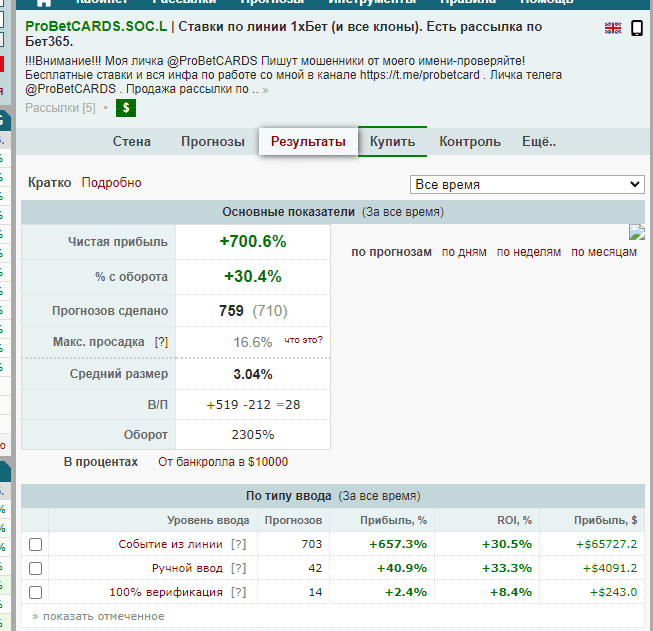This screenshot has width=653, height=631.
Task: Click the +700.6% net profit value
Action: tap(253, 242)
